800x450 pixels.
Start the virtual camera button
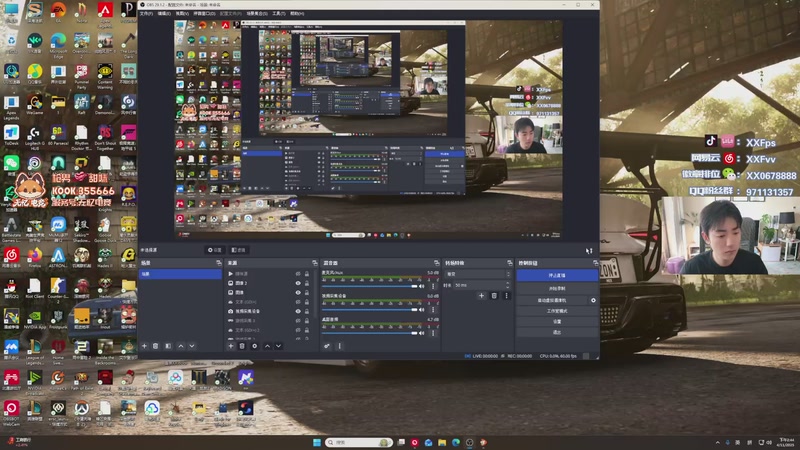552,301
